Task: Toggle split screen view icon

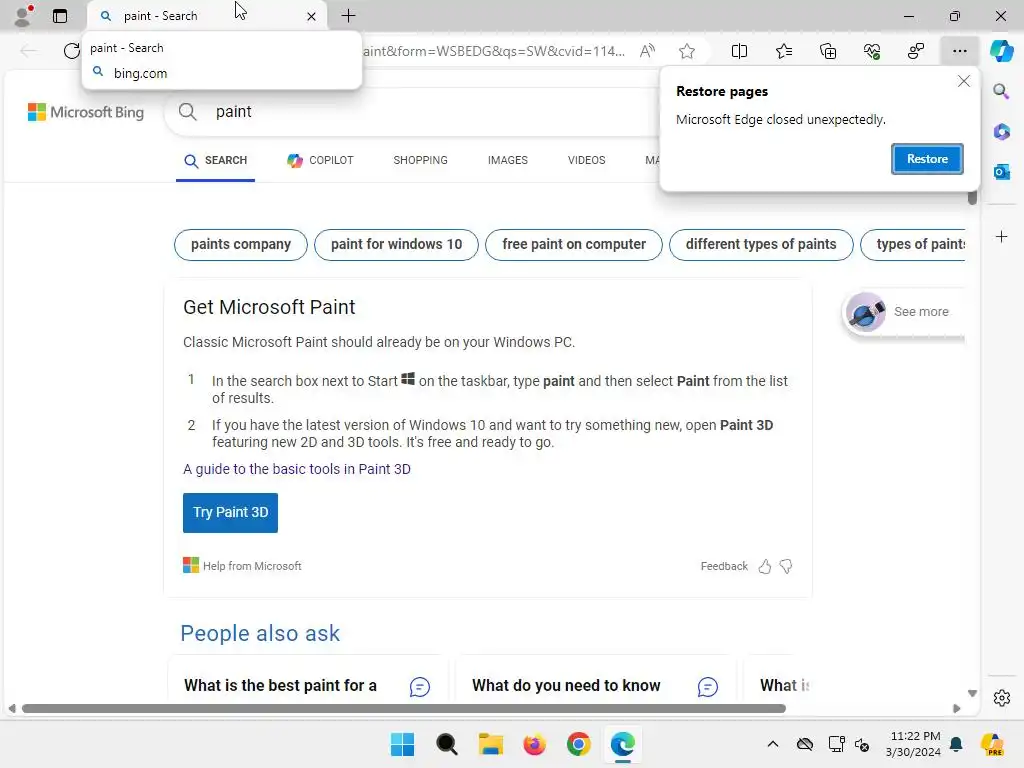Action: pos(739,51)
